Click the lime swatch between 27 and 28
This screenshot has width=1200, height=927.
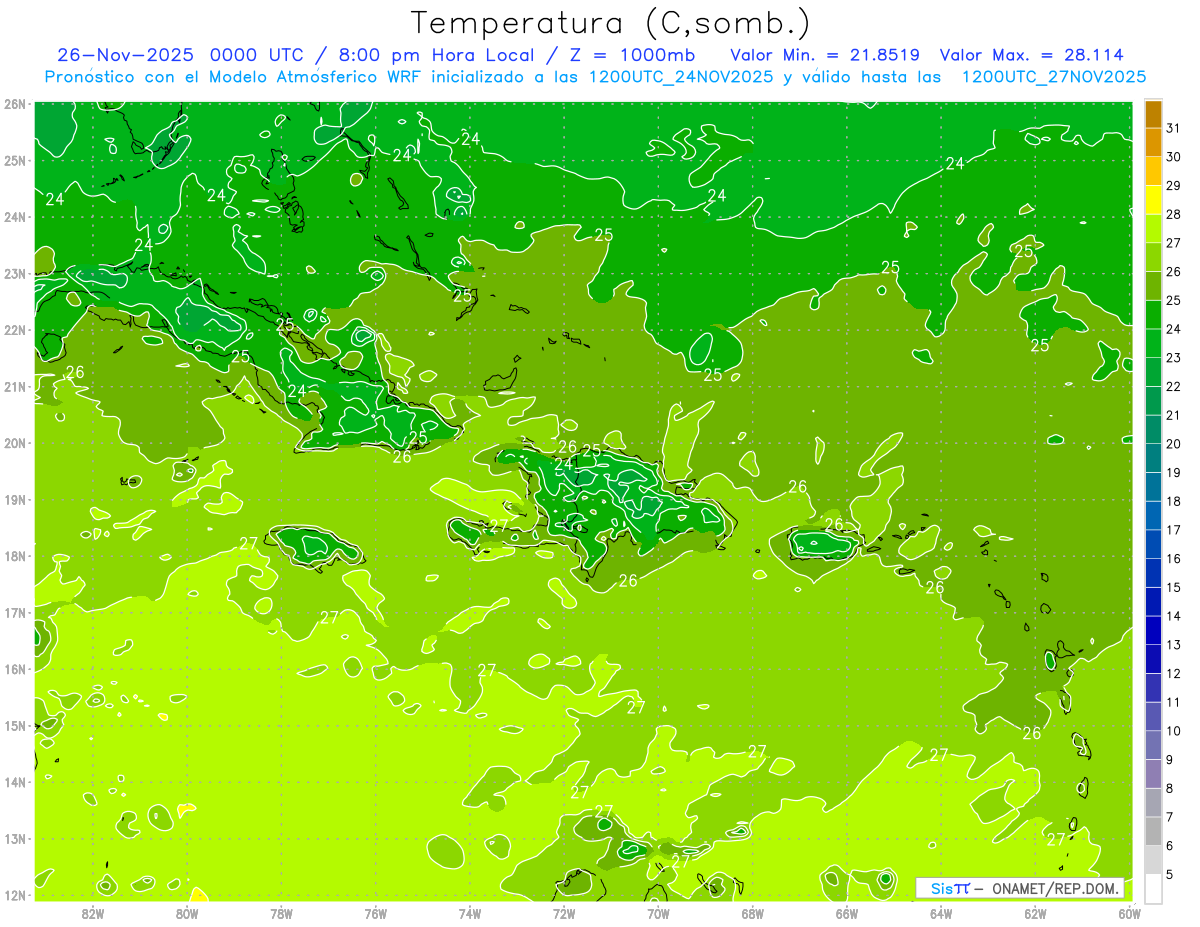click(x=1154, y=229)
